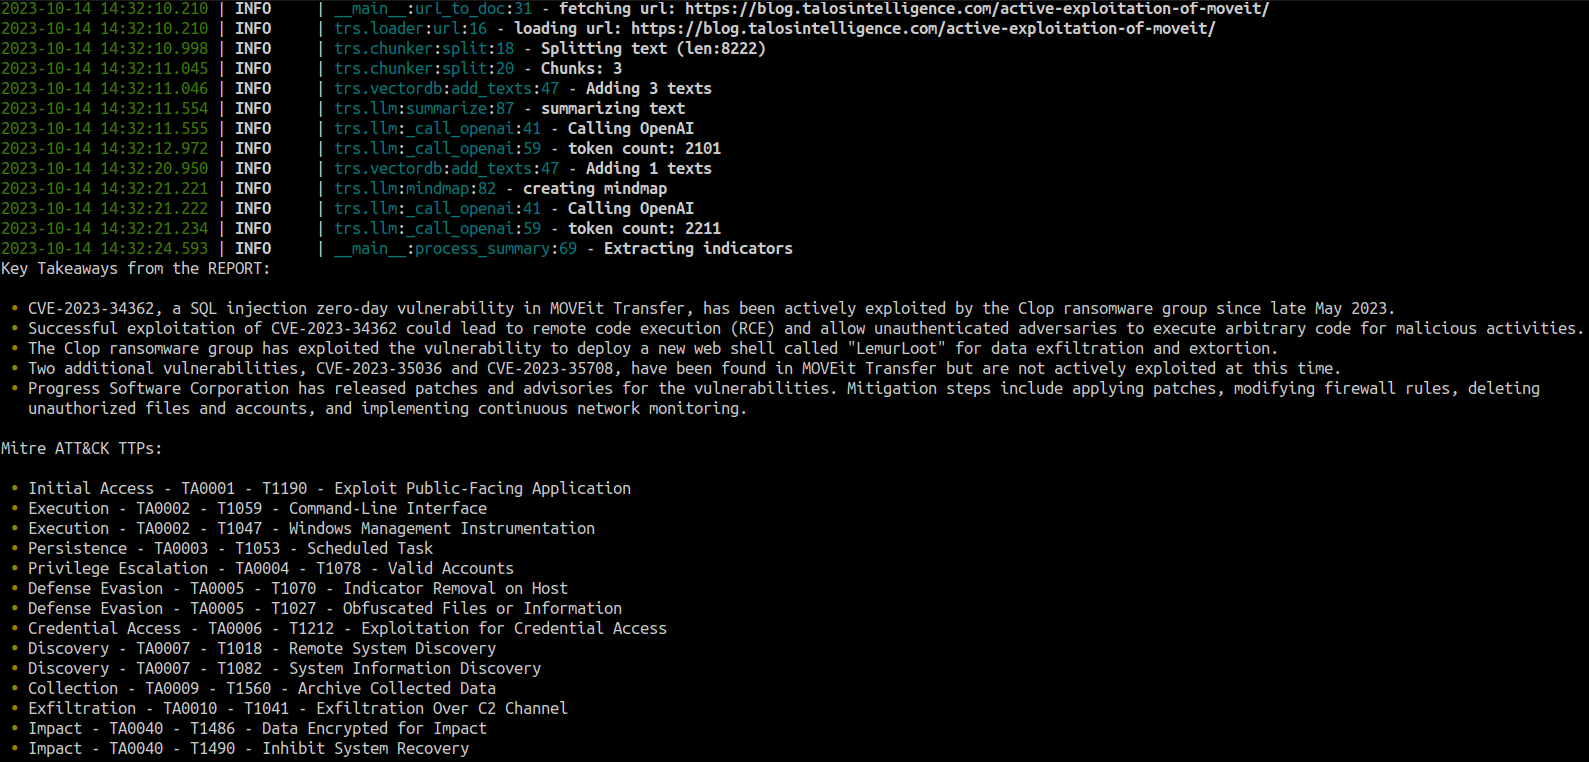
Task: Click the "Splitting text (len:8222)" log message
Action: tap(653, 49)
